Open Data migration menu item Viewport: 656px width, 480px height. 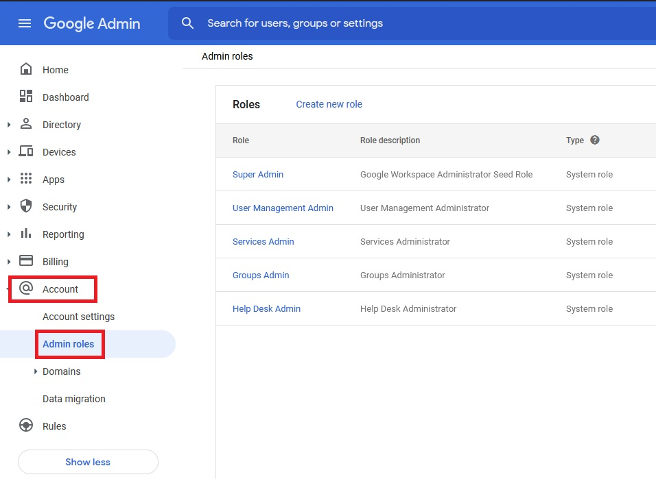click(74, 399)
